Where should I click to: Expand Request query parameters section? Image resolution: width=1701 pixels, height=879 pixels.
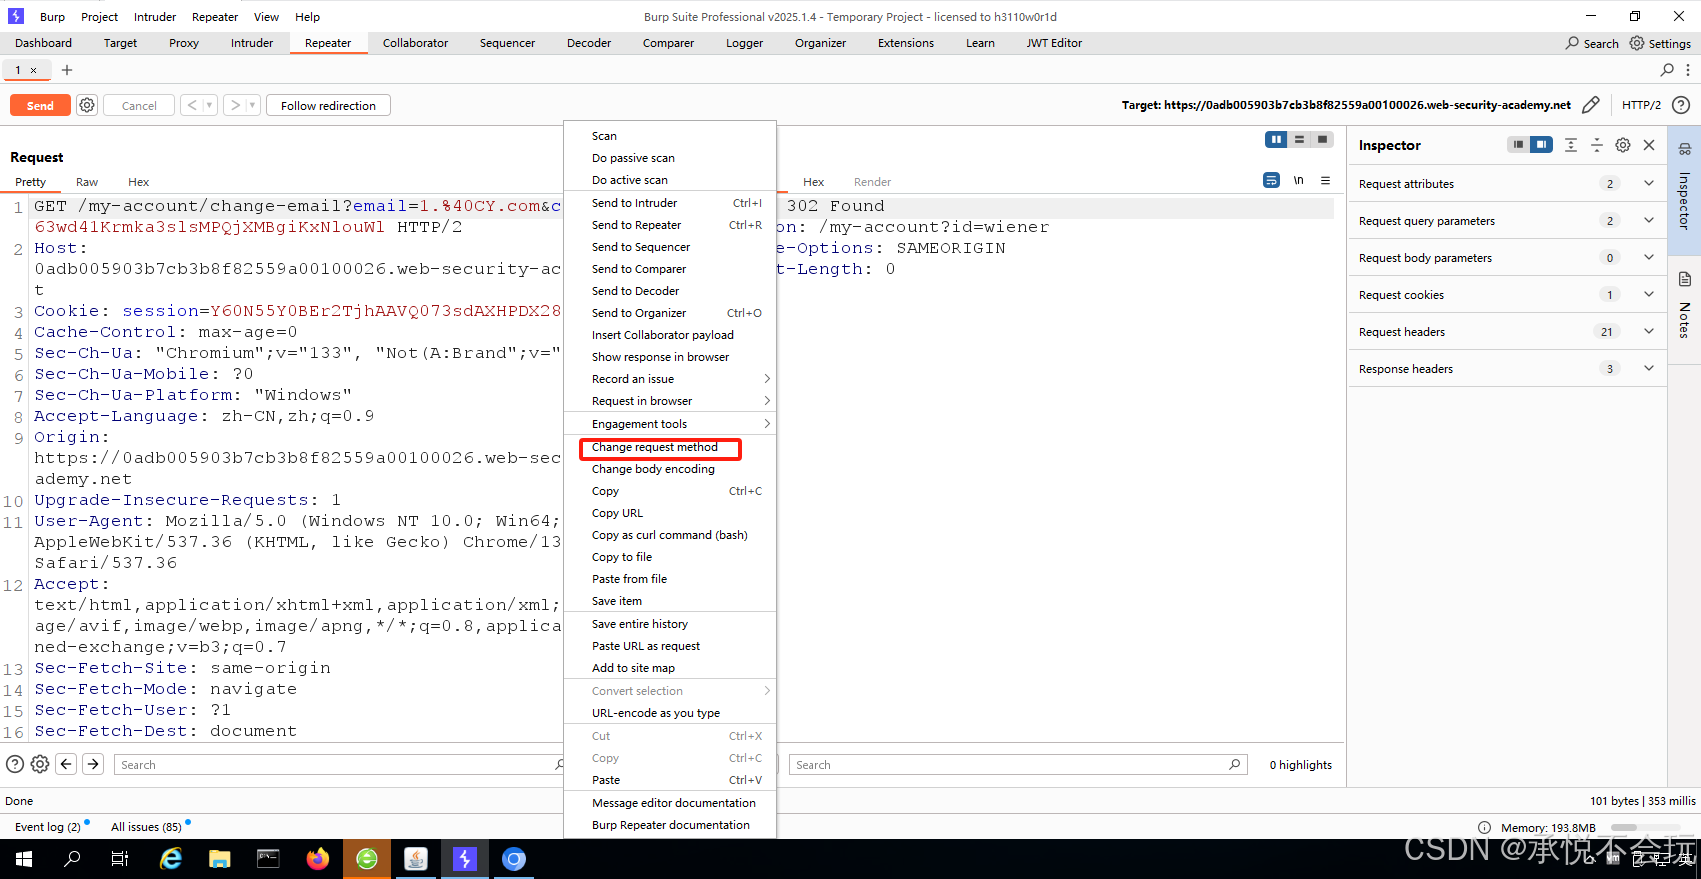tap(1507, 221)
